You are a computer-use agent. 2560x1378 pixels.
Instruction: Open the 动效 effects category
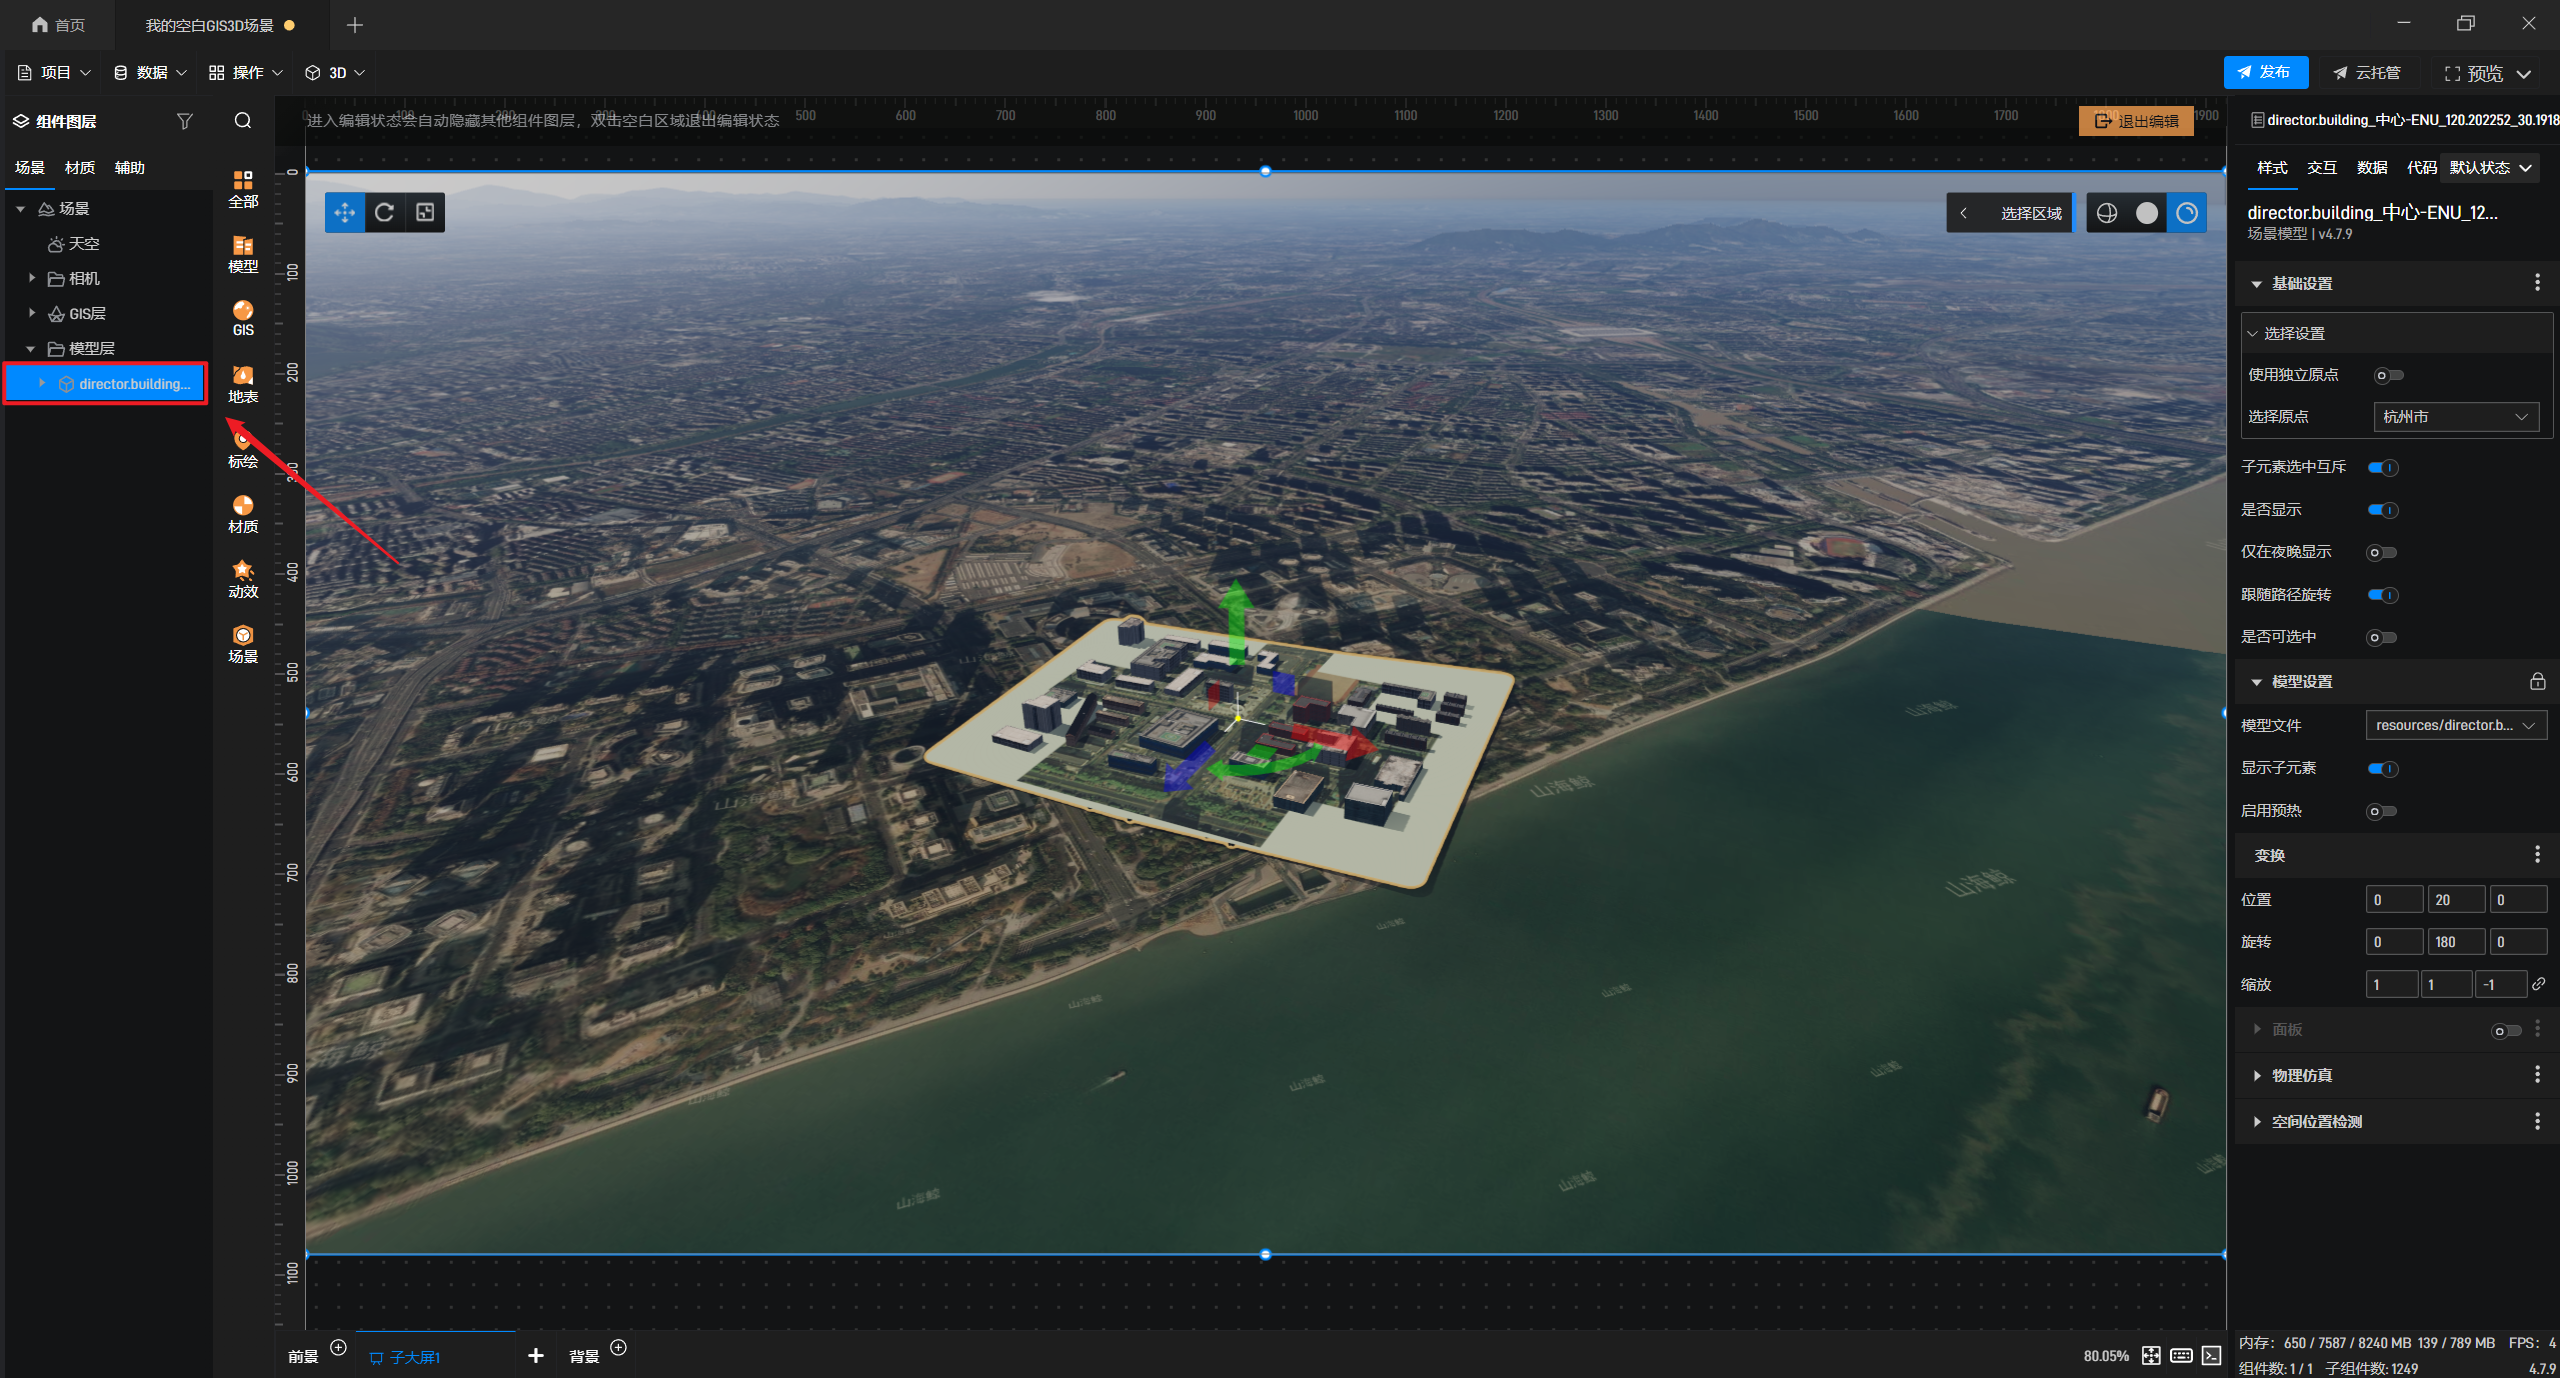243,579
